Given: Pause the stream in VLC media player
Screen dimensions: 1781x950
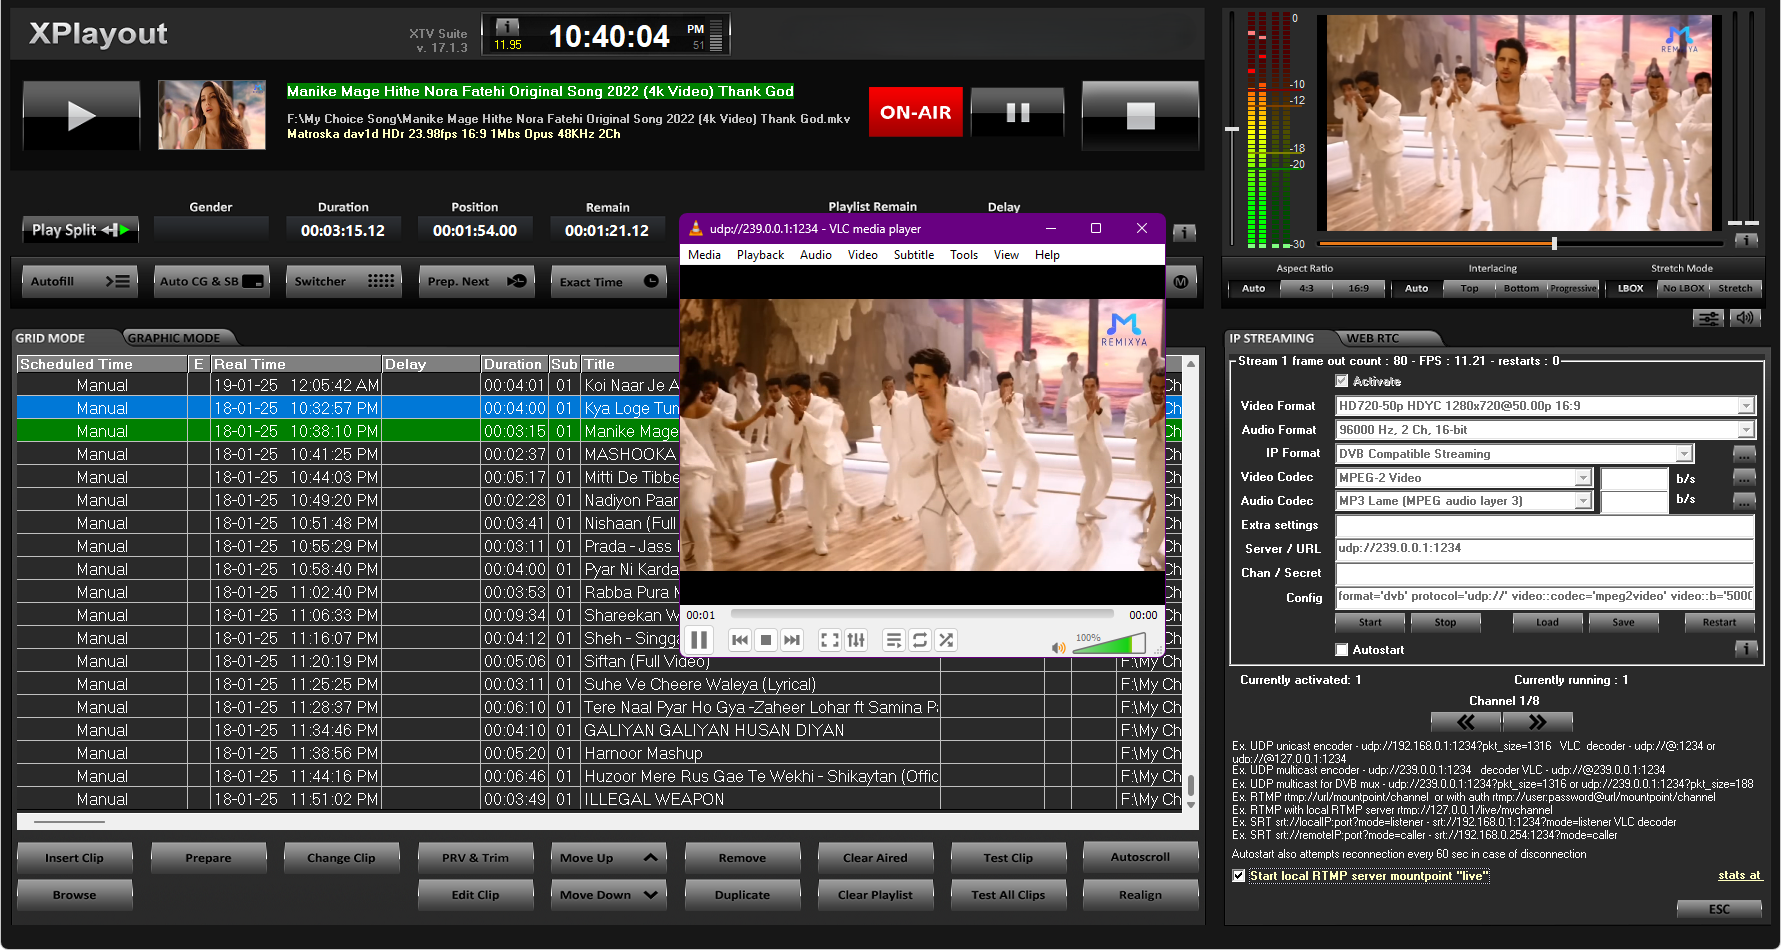Looking at the screenshot, I should pyautogui.click(x=699, y=640).
